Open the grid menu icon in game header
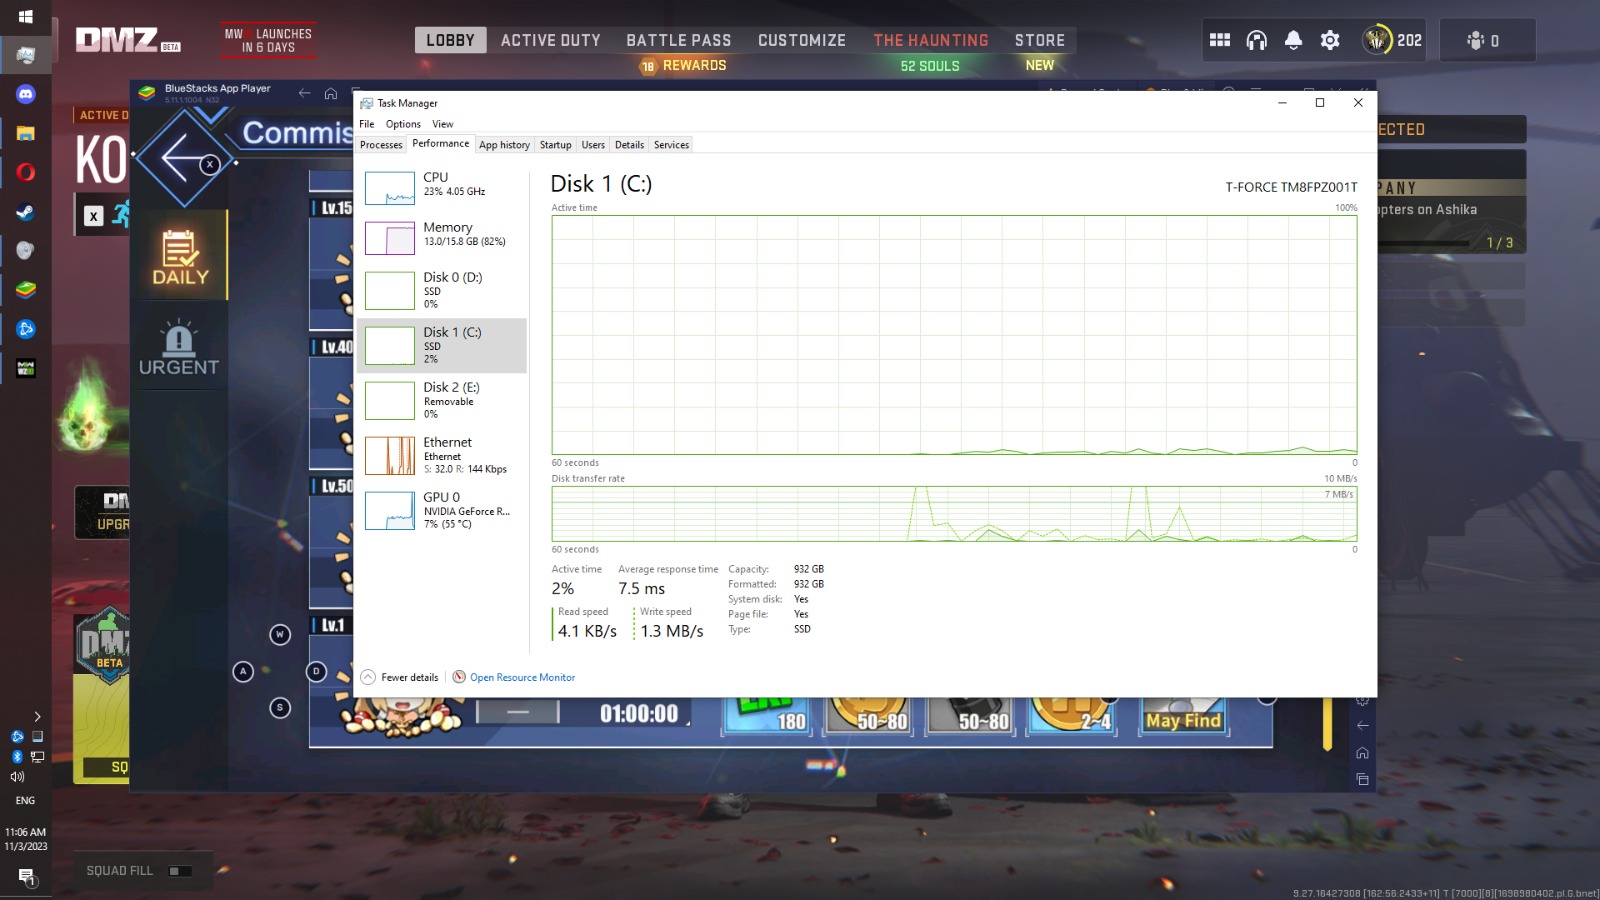This screenshot has width=1600, height=900. (x=1220, y=40)
